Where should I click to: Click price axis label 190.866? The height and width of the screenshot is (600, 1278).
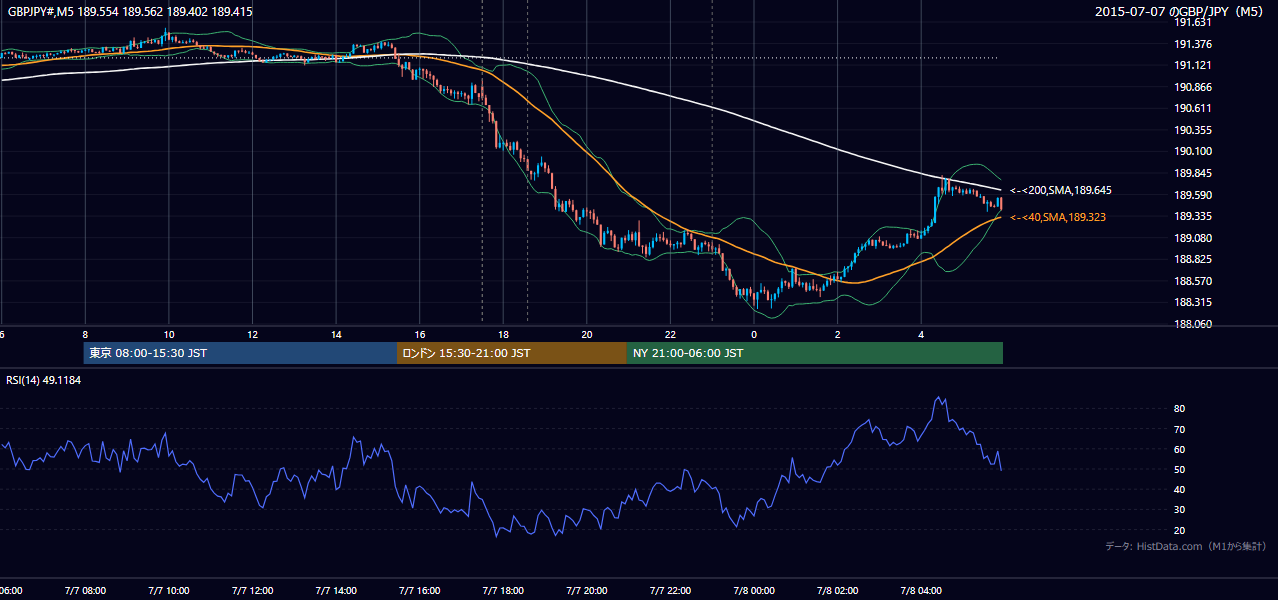coord(1193,87)
